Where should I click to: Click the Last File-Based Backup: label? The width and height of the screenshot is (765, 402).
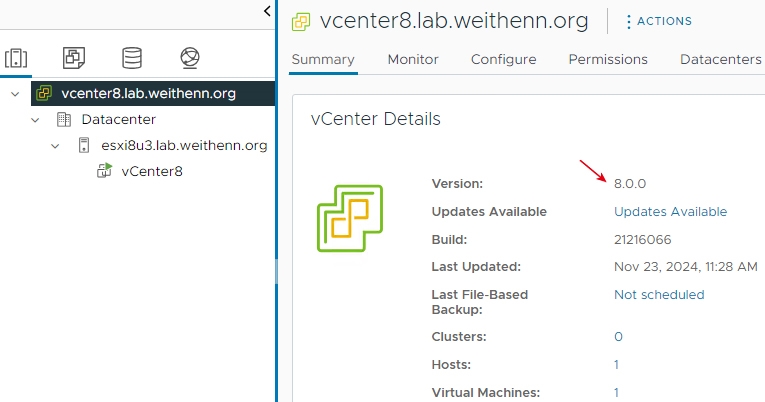tap(480, 302)
